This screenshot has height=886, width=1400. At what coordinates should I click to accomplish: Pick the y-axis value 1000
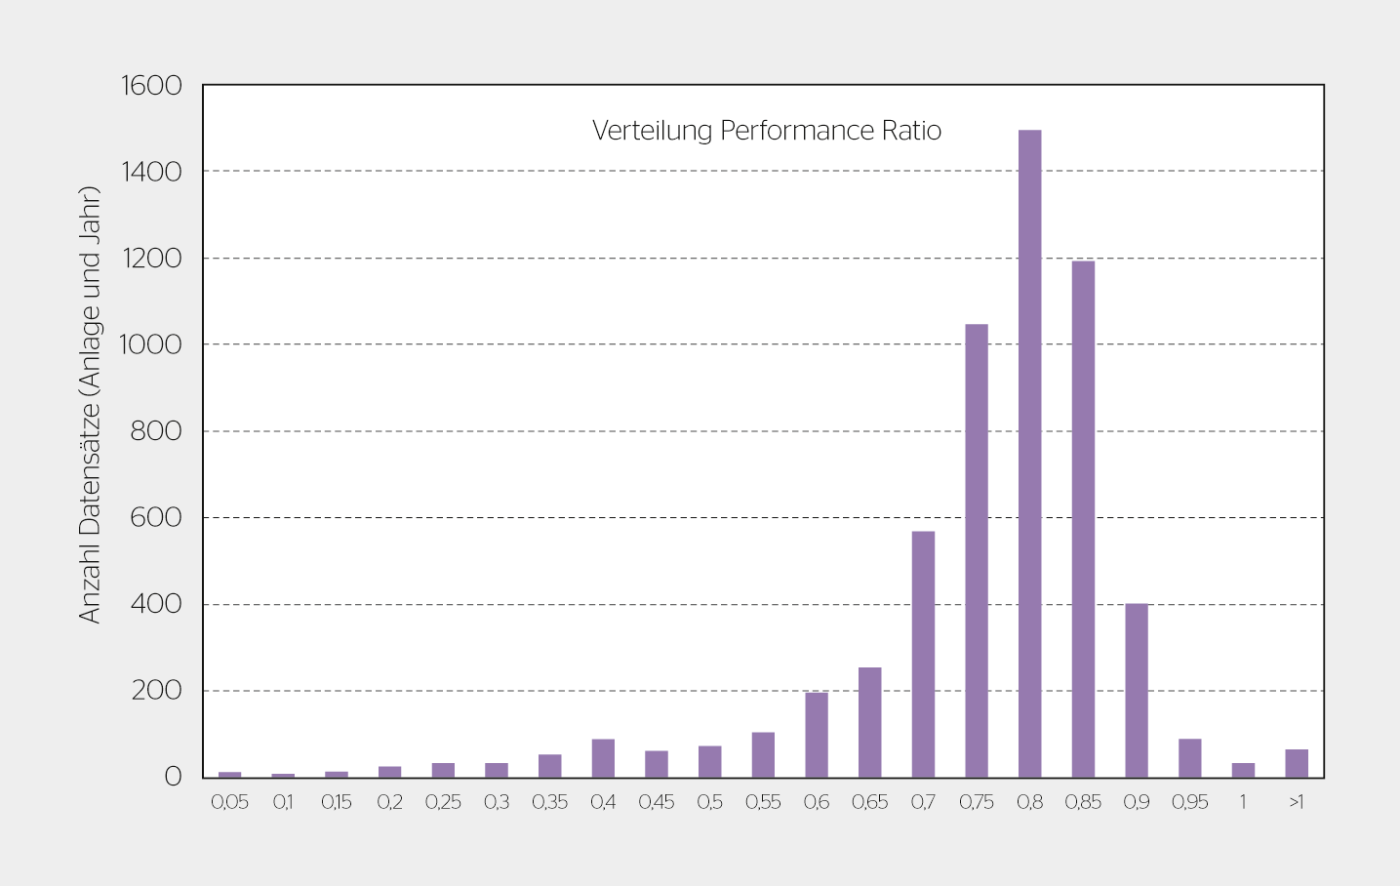tap(151, 344)
